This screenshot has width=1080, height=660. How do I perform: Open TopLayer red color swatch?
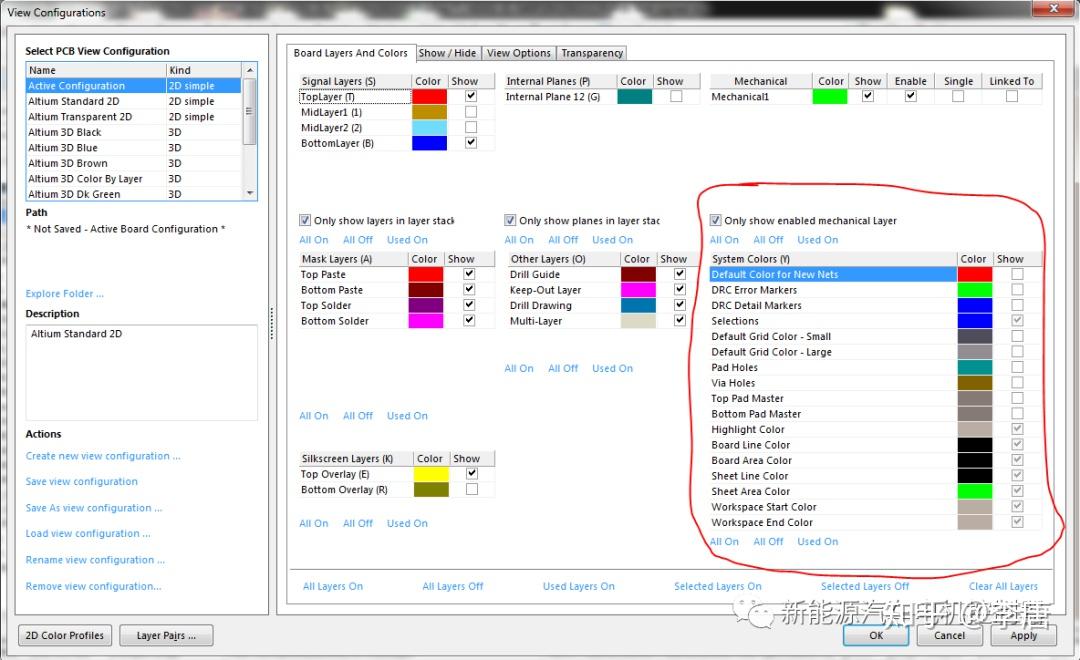pos(429,96)
